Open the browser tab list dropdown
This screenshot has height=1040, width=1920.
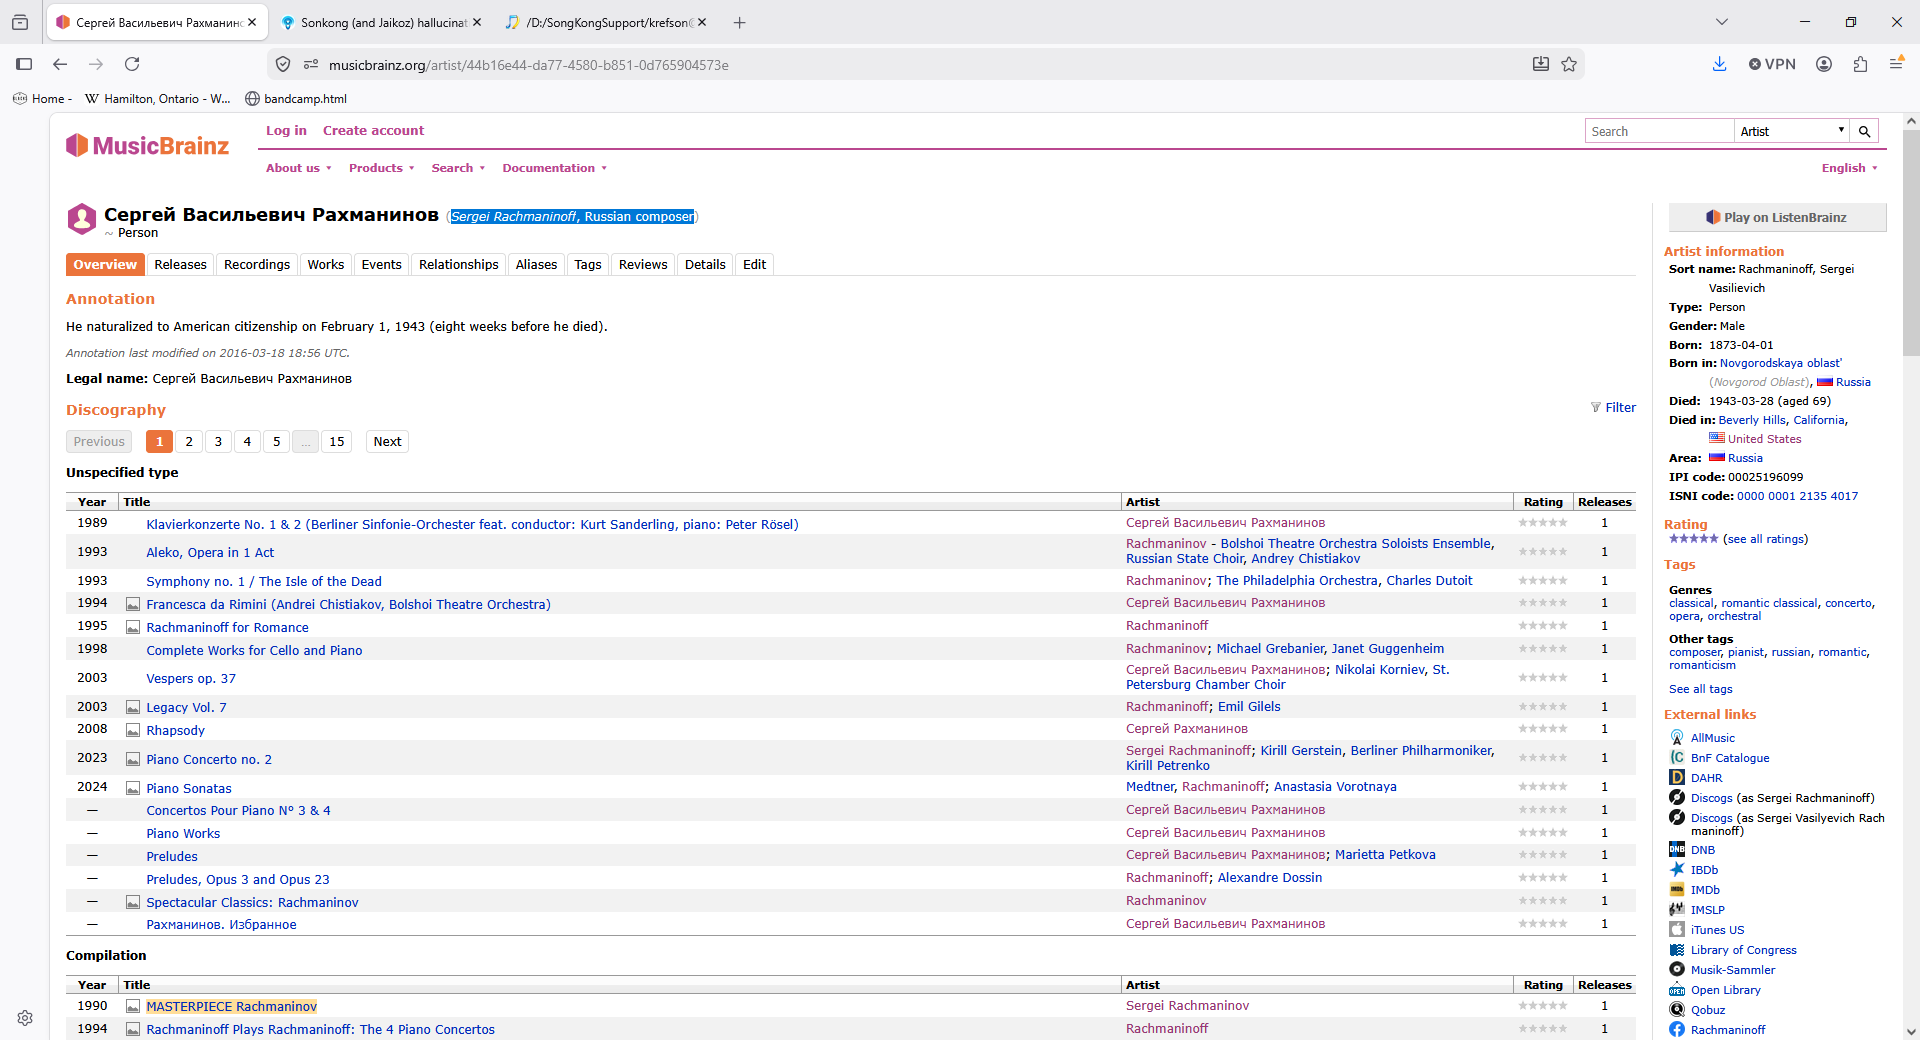click(x=1721, y=22)
